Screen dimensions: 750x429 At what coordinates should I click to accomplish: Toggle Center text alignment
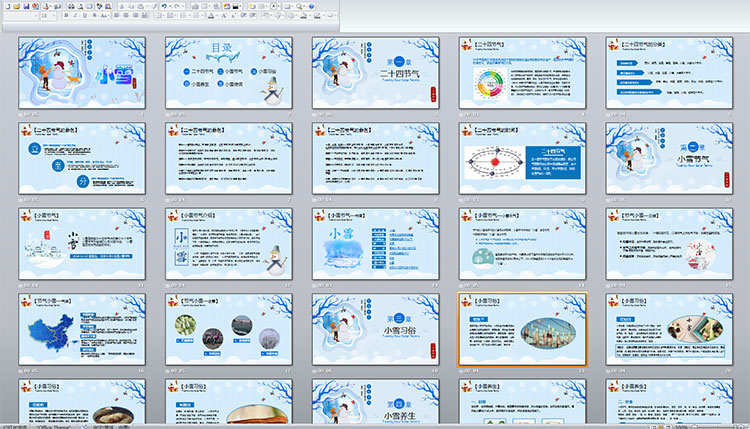click(126, 15)
